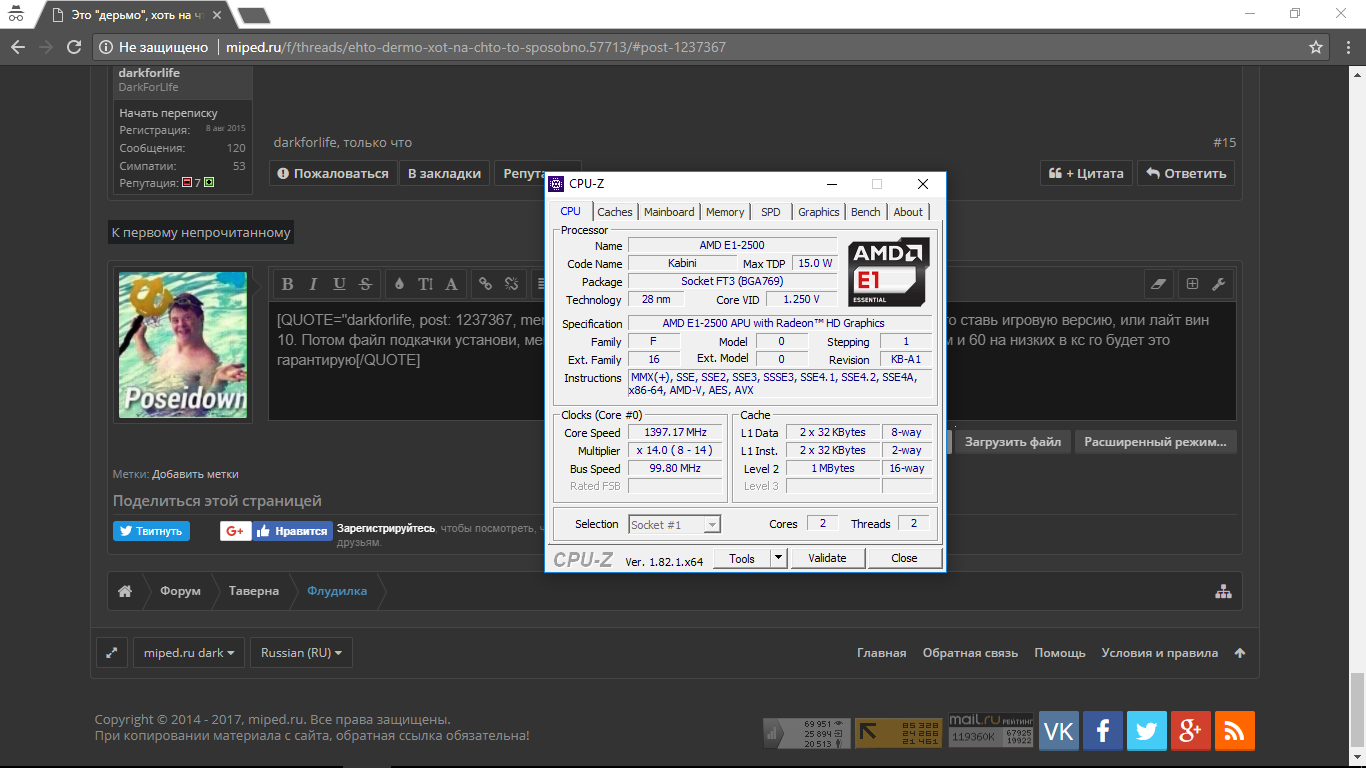
Task: Click the wrench BB-code mode icon
Action: [1218, 284]
